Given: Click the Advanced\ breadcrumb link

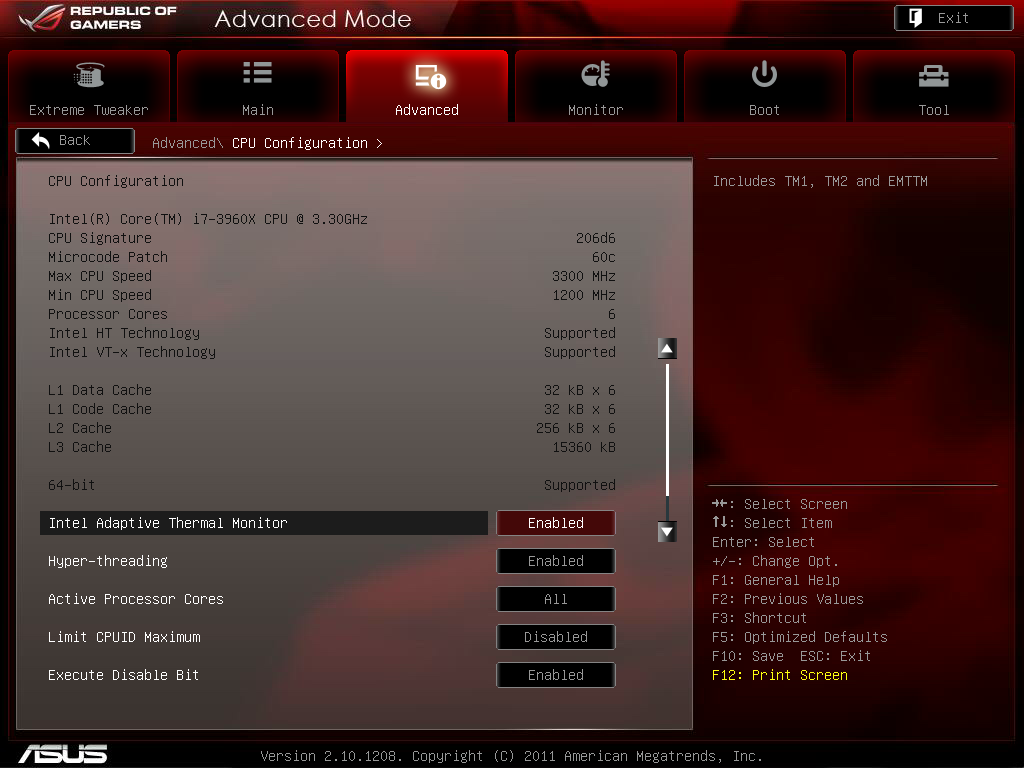Looking at the screenshot, I should coord(187,143).
